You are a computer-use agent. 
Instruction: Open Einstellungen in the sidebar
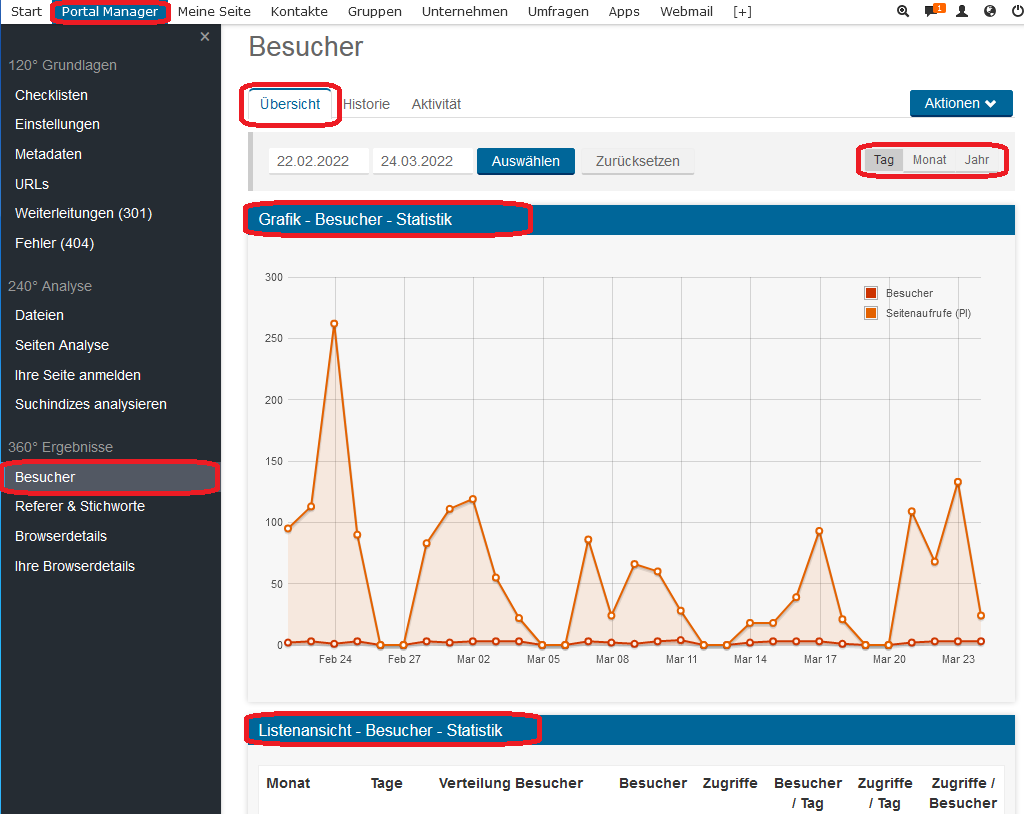tap(57, 124)
